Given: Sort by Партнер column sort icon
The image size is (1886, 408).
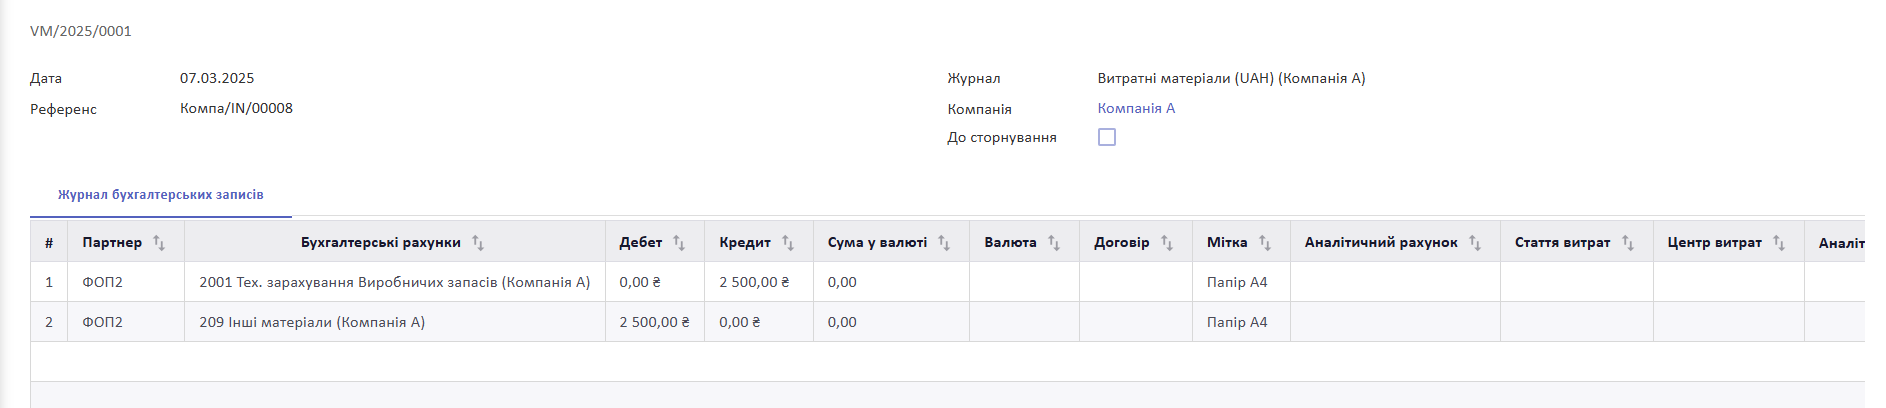Looking at the screenshot, I should pos(159,243).
